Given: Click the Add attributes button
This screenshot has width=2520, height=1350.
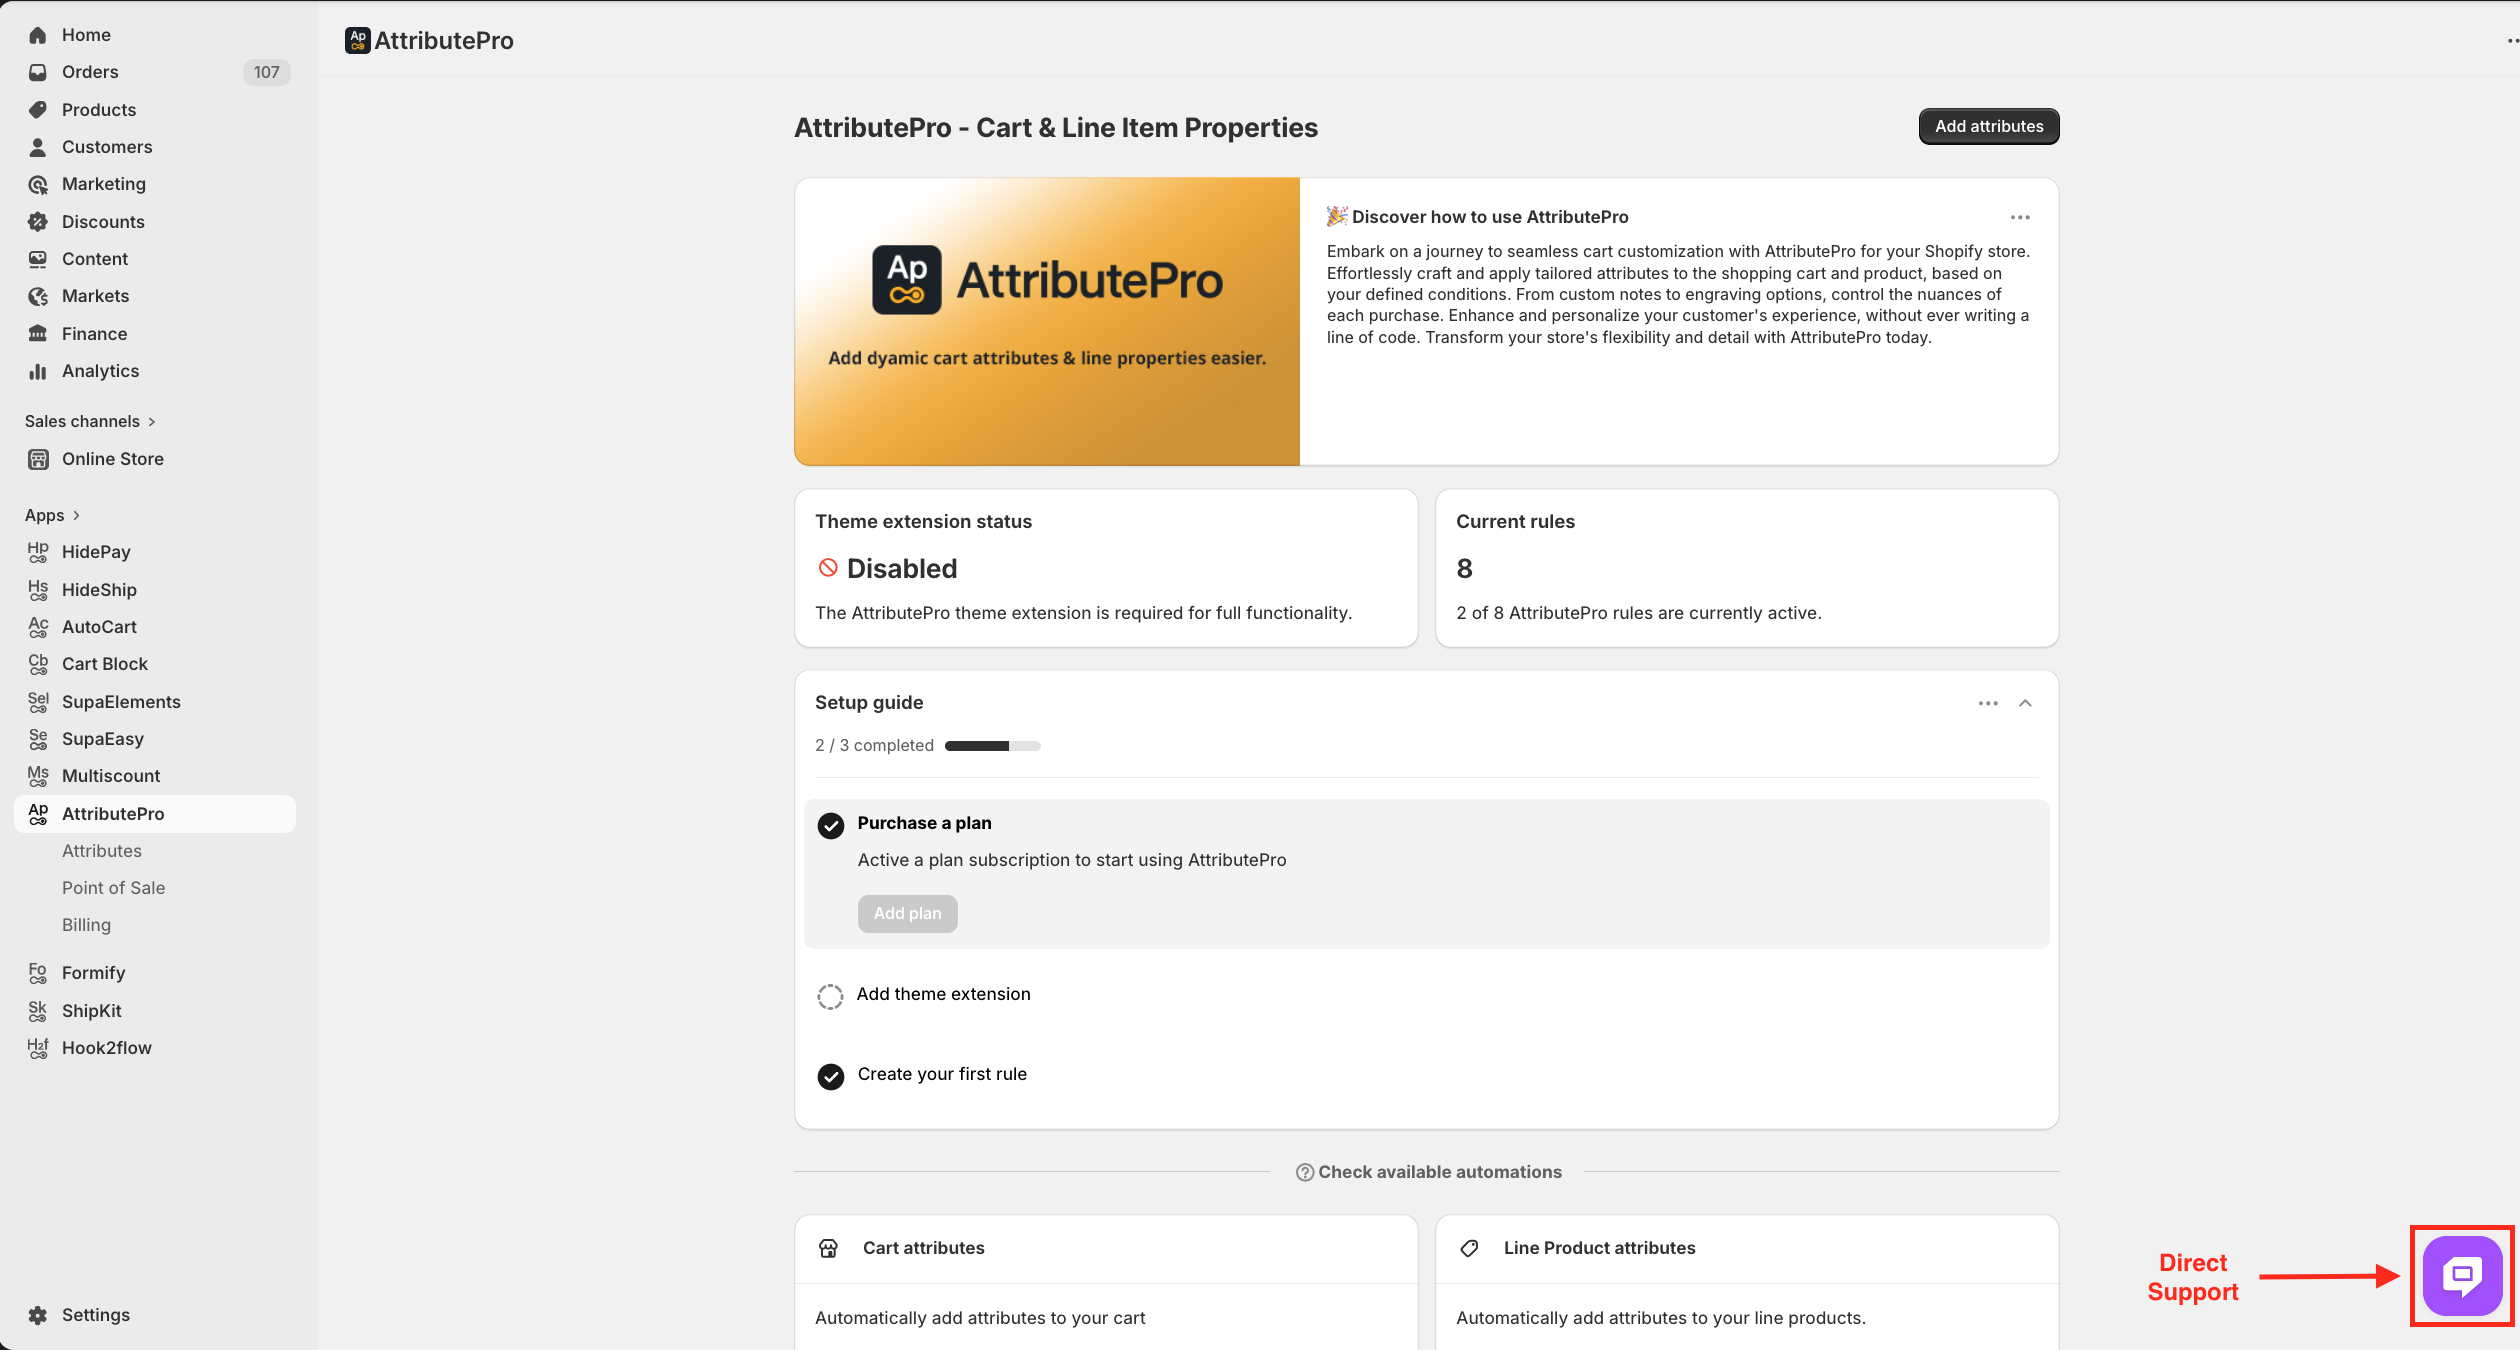Looking at the screenshot, I should (x=1988, y=126).
